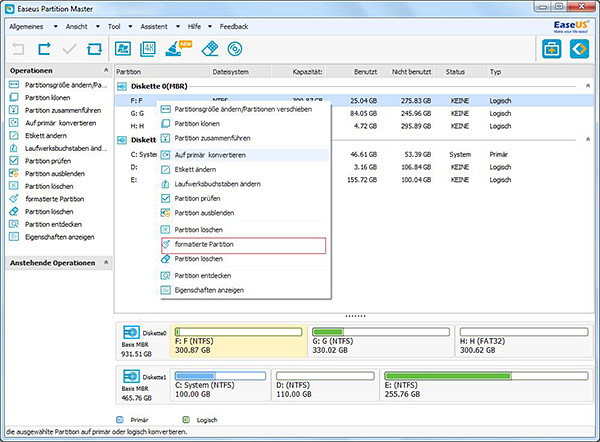
Task: Choose 'Etikett ändern' in context menu
Action: click(244, 170)
